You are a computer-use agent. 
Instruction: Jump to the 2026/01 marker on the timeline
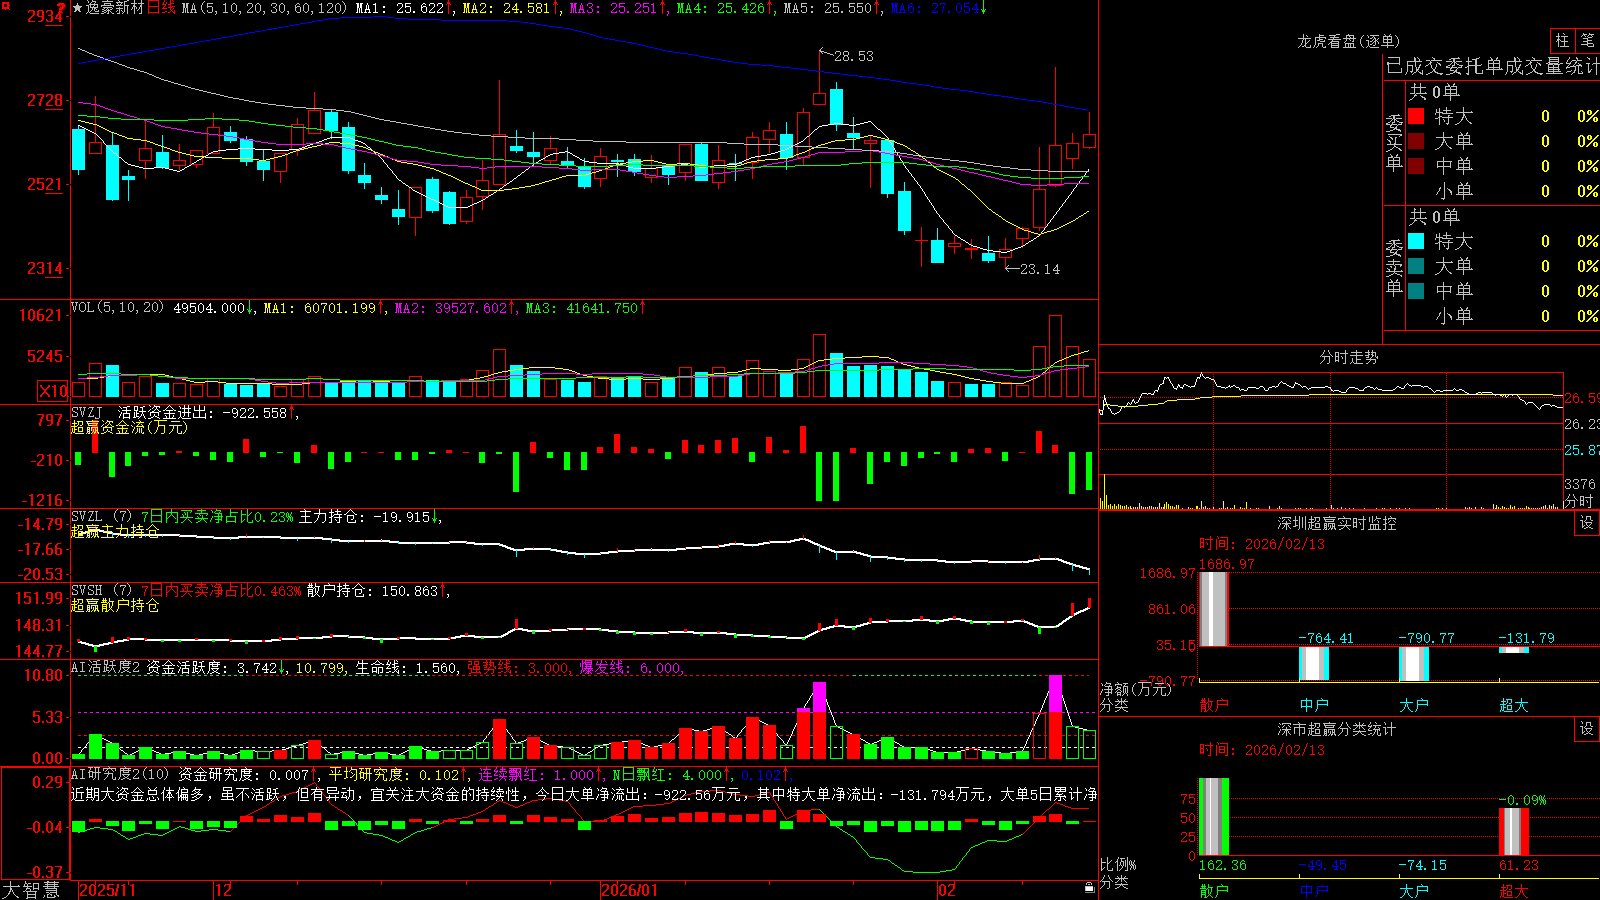[x=630, y=890]
